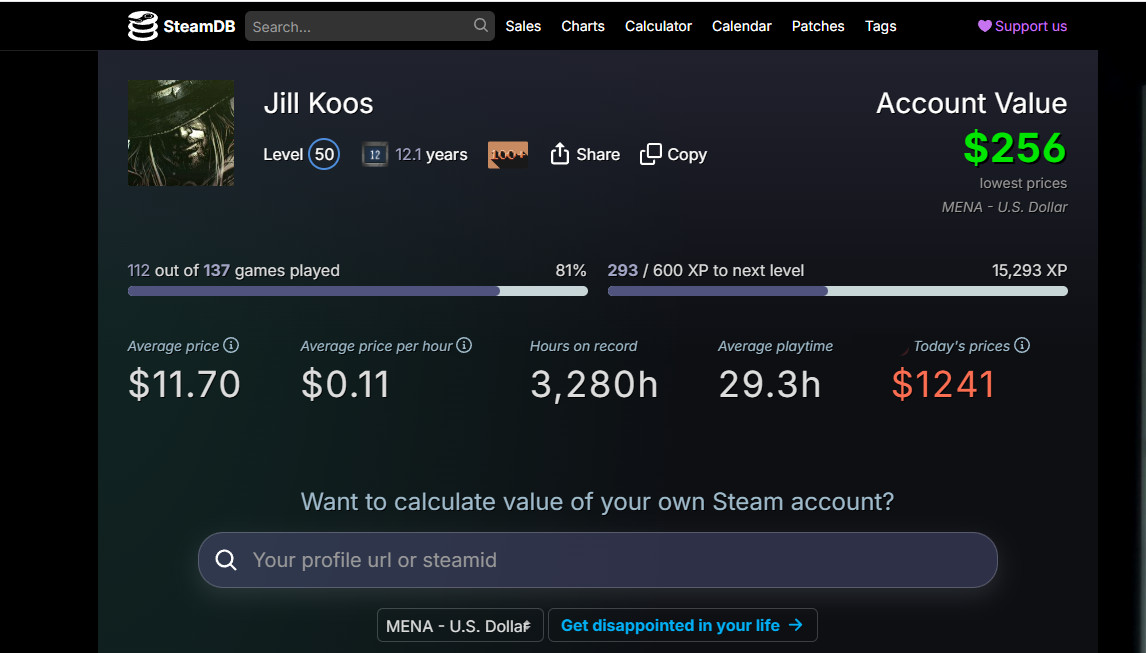Click the 100+ games badge icon
The image size is (1146, 653).
507,155
